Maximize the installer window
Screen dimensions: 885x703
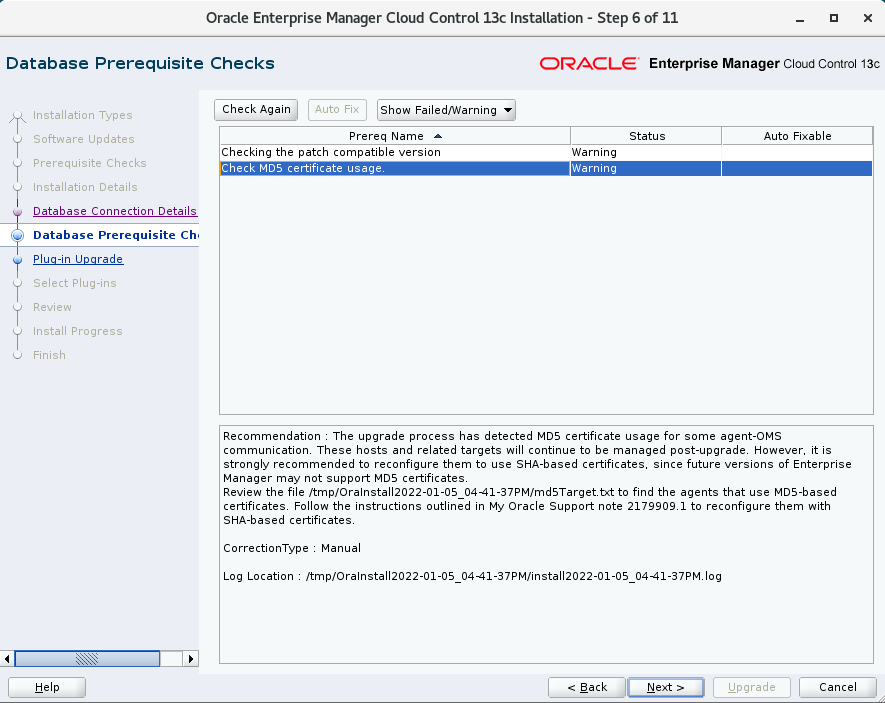[x=834, y=18]
